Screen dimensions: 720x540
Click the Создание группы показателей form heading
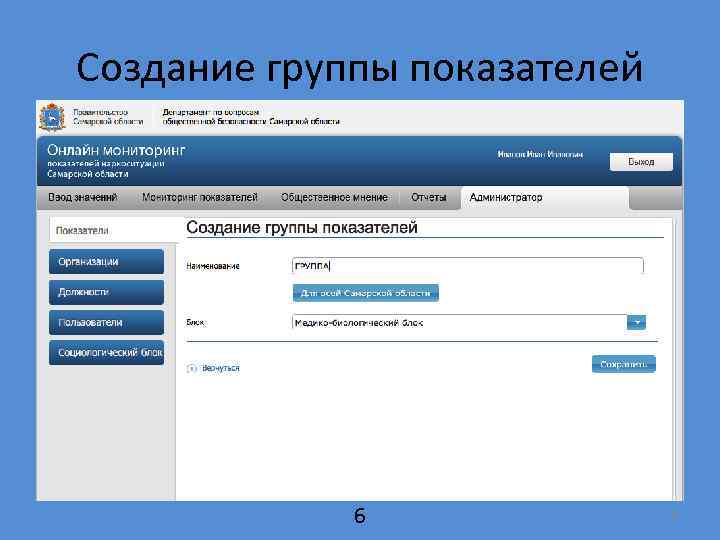pyautogui.click(x=302, y=227)
